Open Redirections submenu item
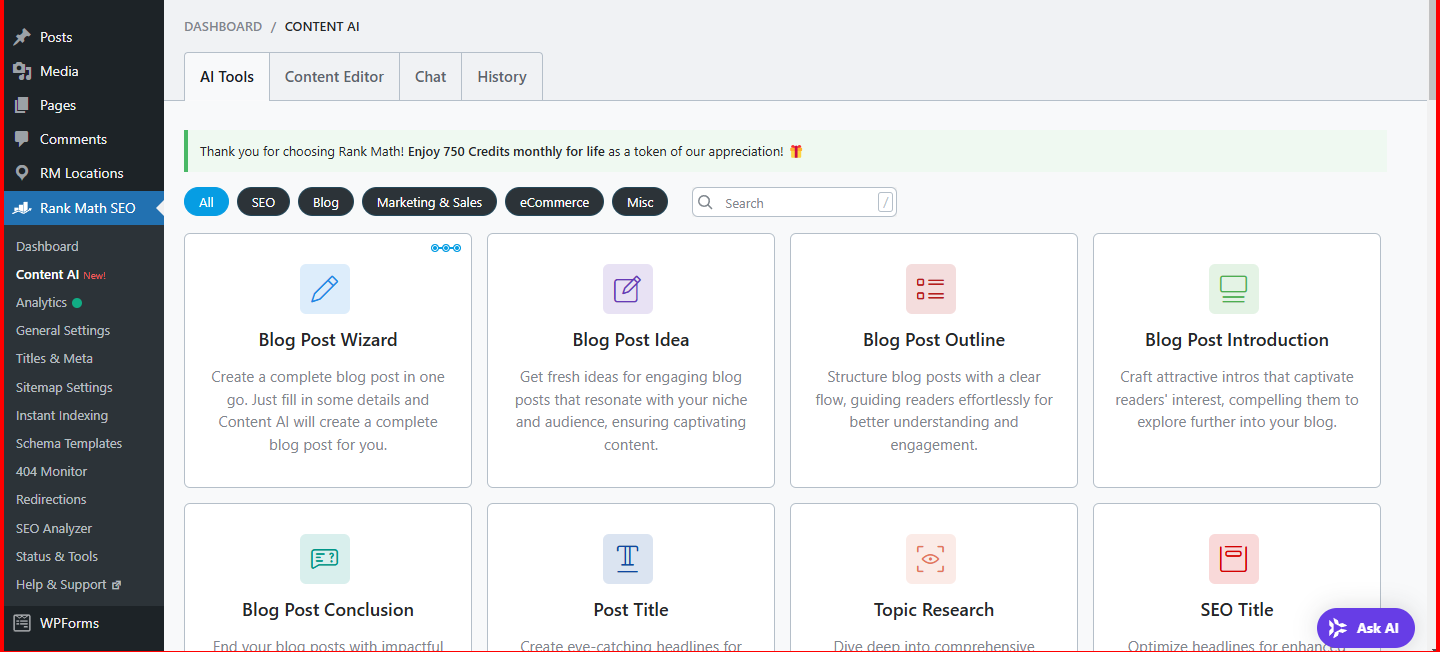The height and width of the screenshot is (652, 1440). point(51,499)
